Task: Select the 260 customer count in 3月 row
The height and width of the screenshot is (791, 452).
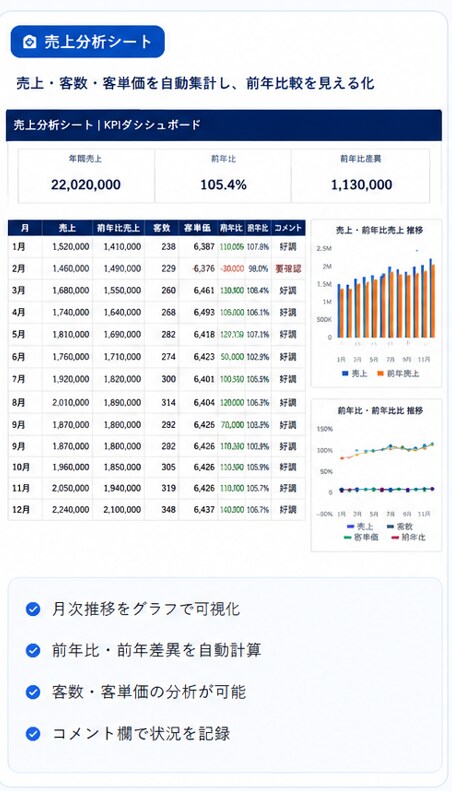Action: (x=168, y=291)
